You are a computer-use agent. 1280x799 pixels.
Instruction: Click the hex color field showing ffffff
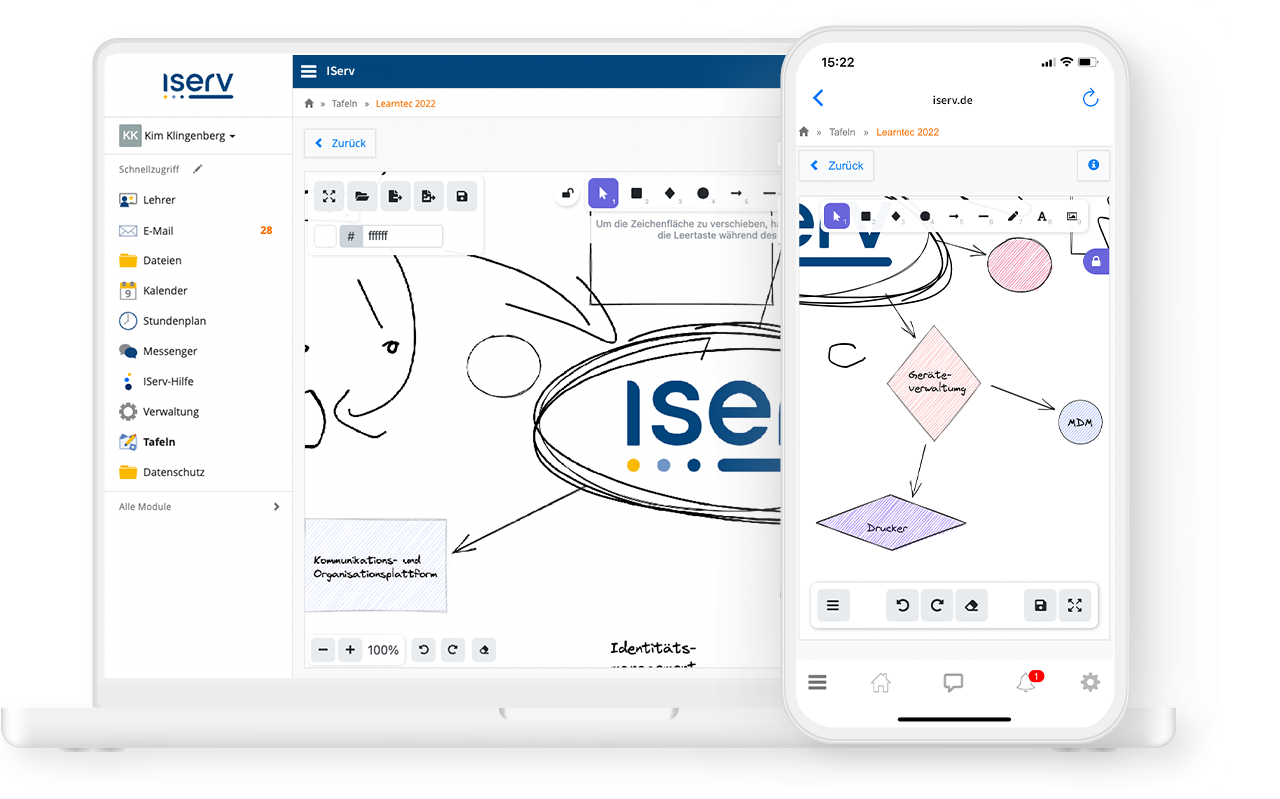(403, 236)
